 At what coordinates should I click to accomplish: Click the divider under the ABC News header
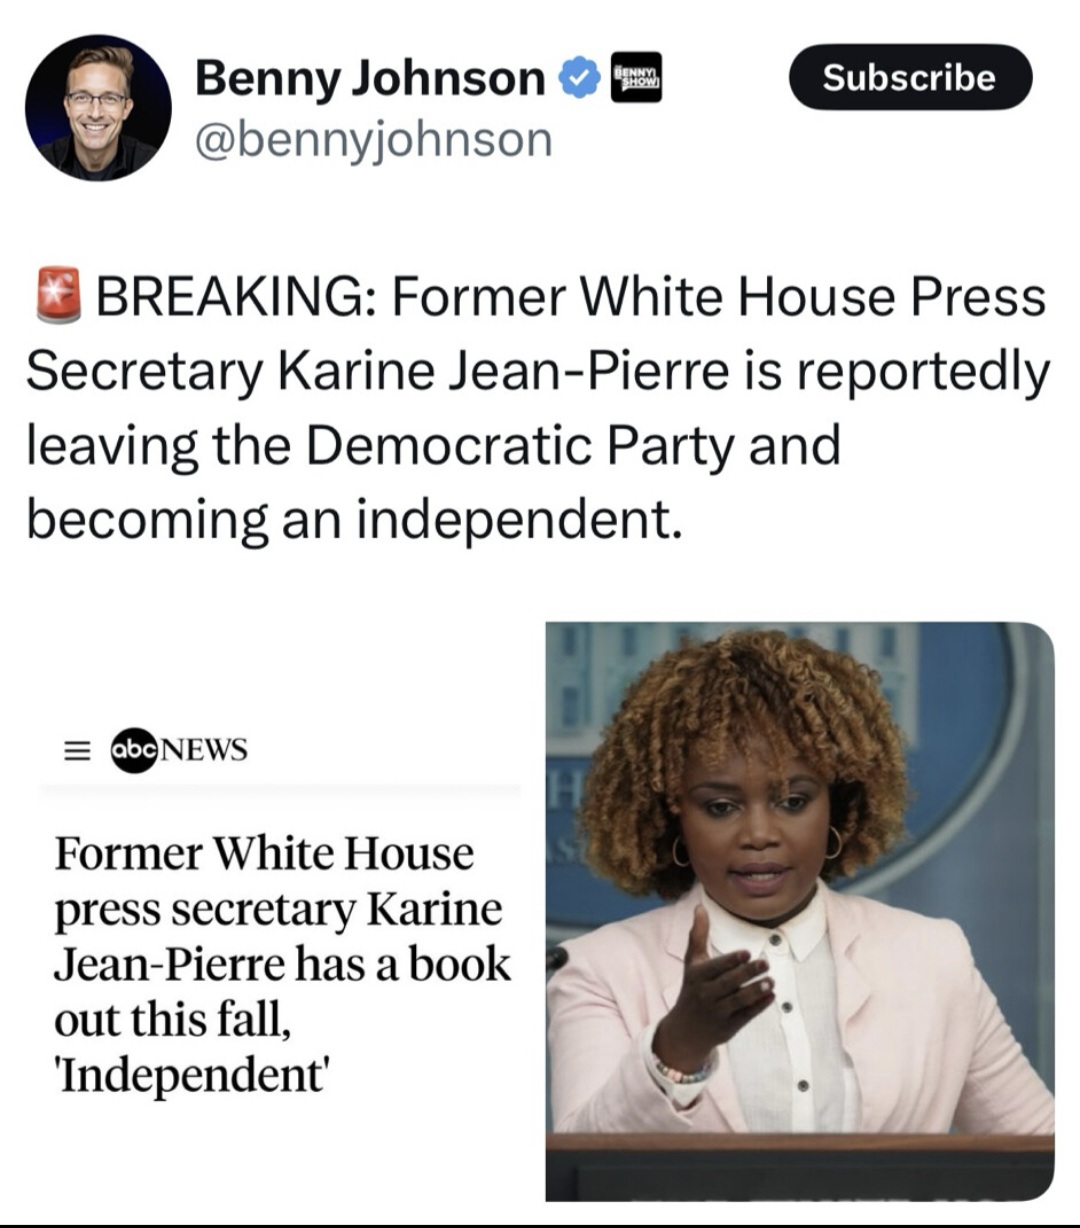[280, 790]
